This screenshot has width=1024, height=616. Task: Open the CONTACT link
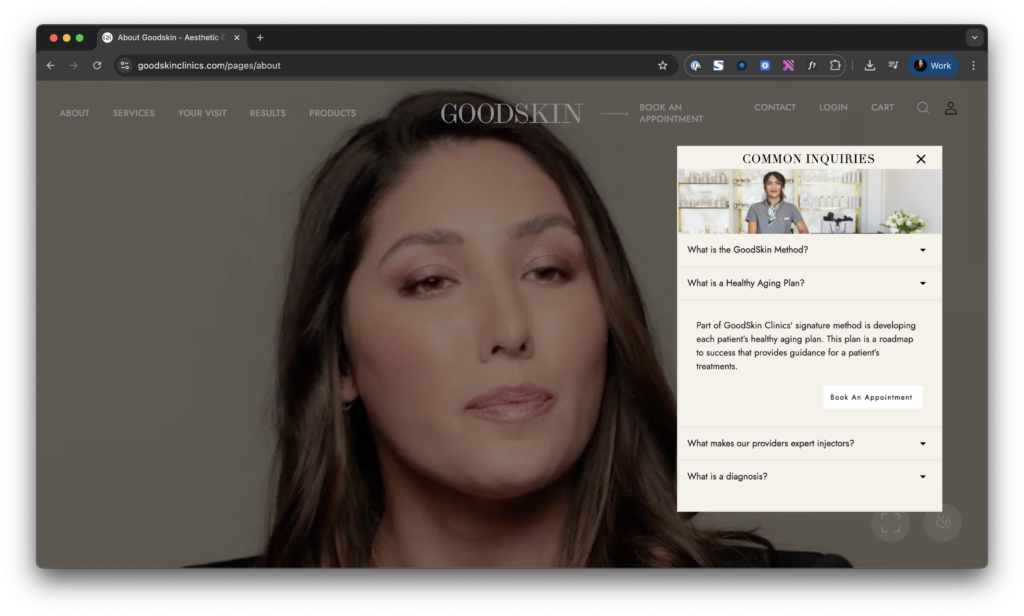(x=775, y=107)
